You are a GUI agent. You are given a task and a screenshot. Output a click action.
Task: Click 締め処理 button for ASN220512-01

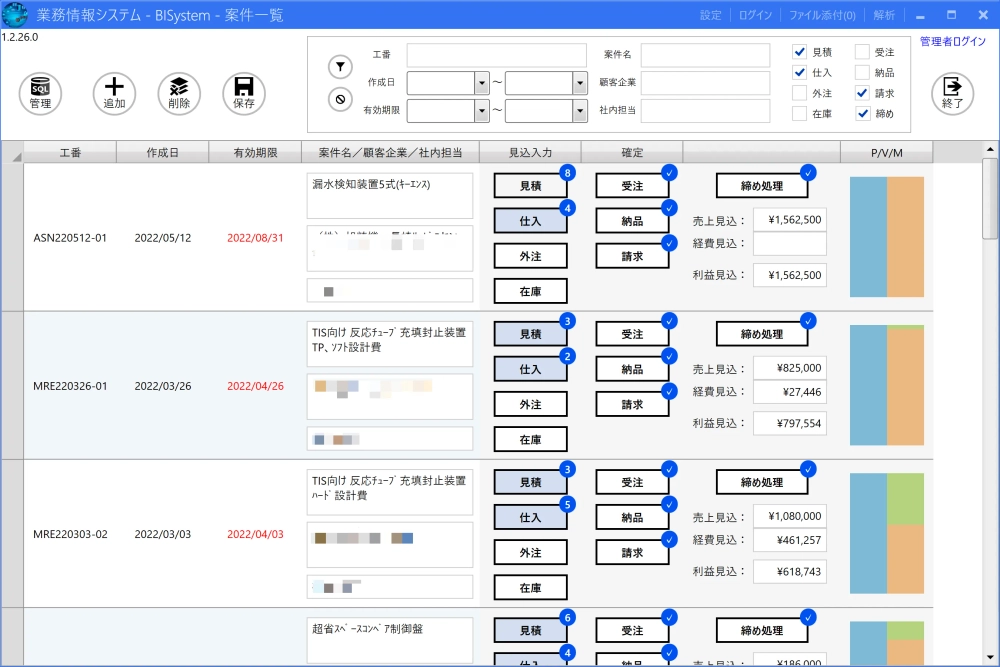coord(761,185)
